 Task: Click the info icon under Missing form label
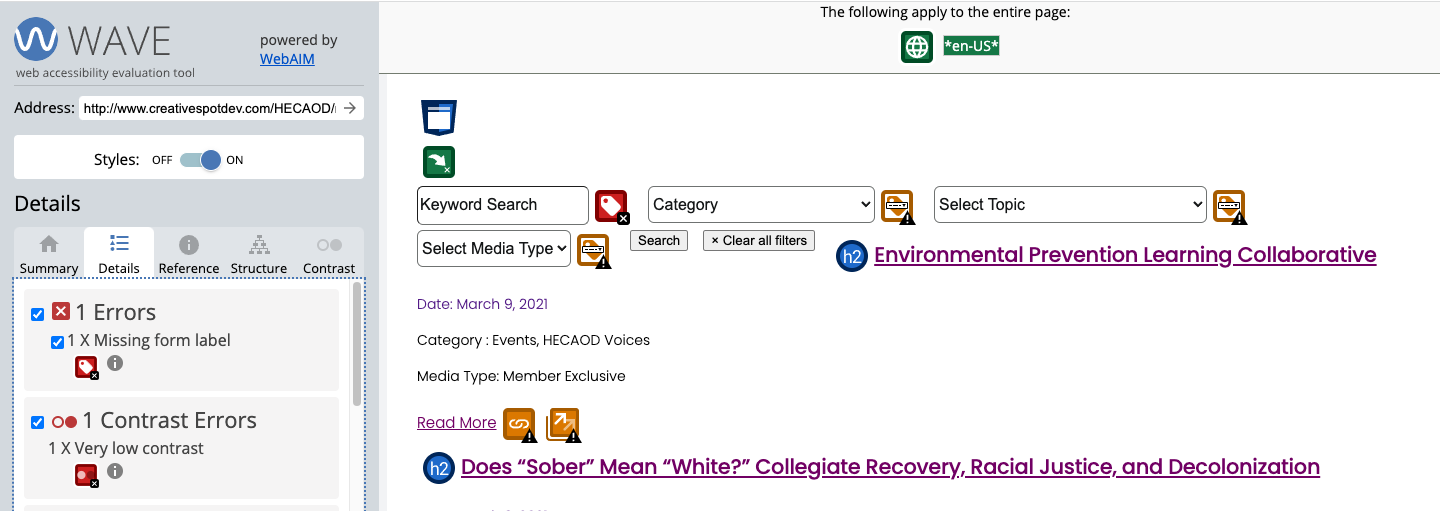point(115,363)
